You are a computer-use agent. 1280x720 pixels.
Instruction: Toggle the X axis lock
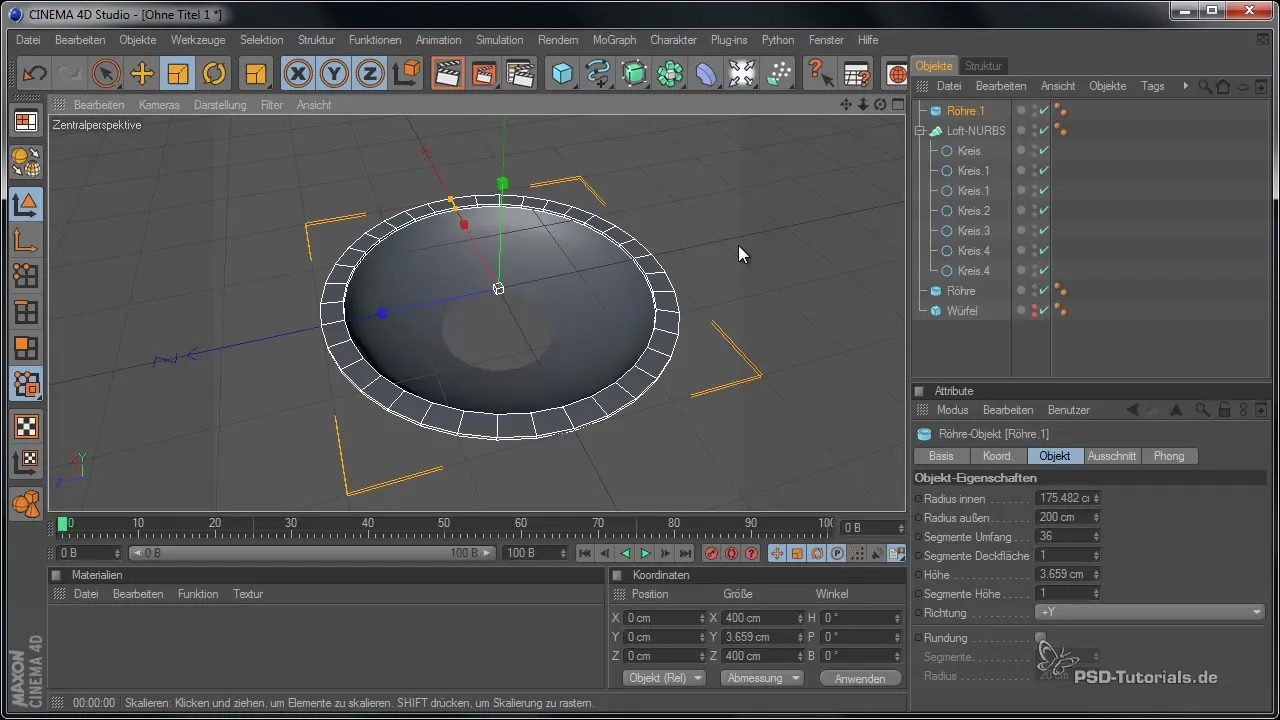tap(297, 74)
